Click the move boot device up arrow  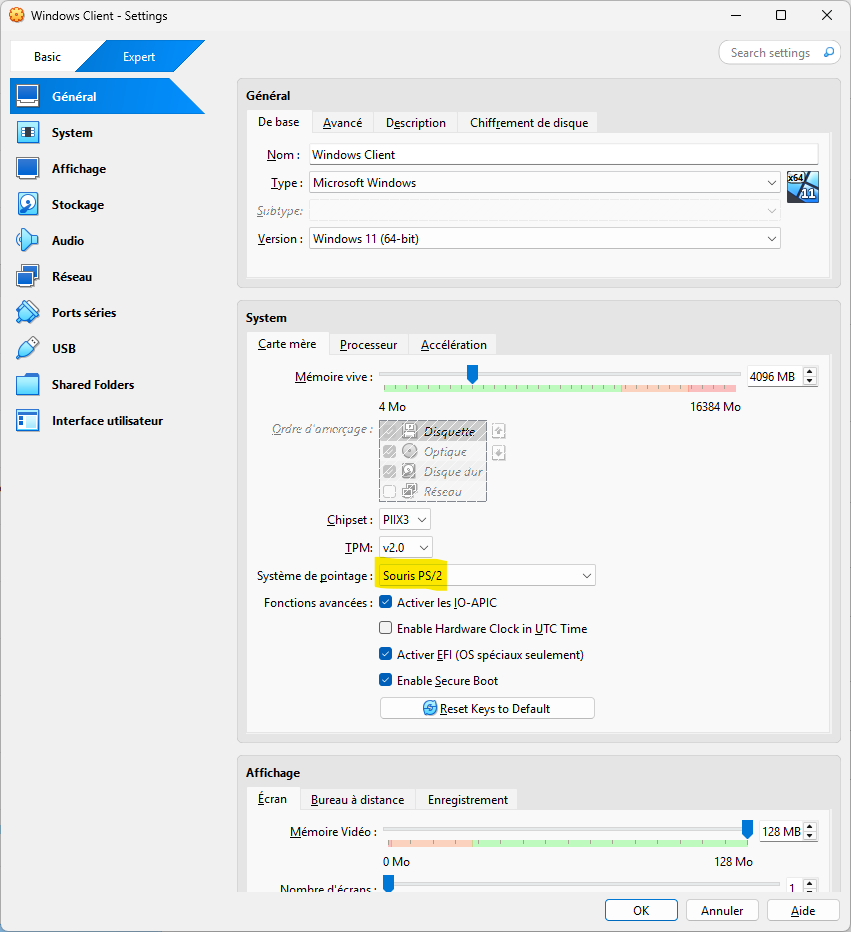coord(499,430)
